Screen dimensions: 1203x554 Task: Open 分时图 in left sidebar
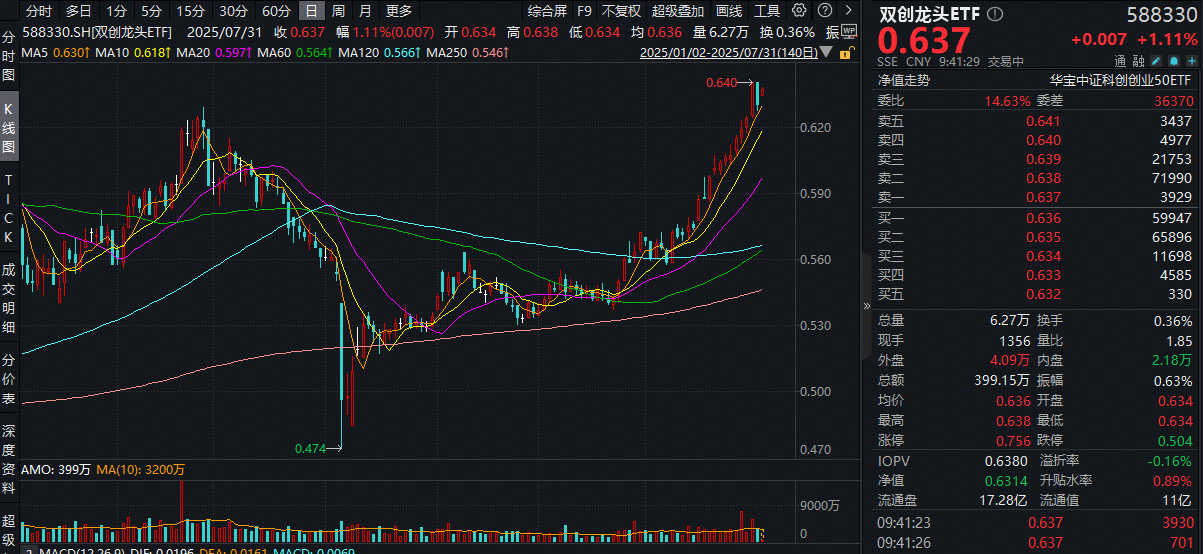[8, 56]
